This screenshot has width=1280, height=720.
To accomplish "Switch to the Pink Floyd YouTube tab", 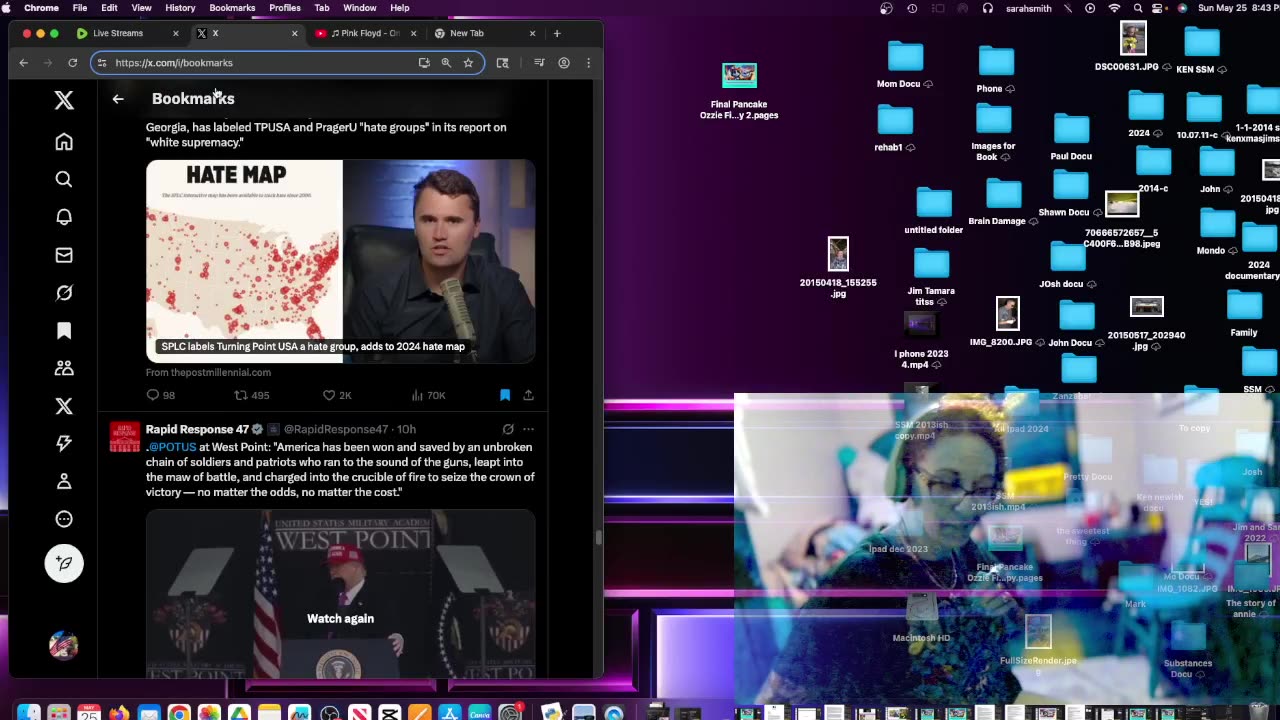I will tap(364, 33).
